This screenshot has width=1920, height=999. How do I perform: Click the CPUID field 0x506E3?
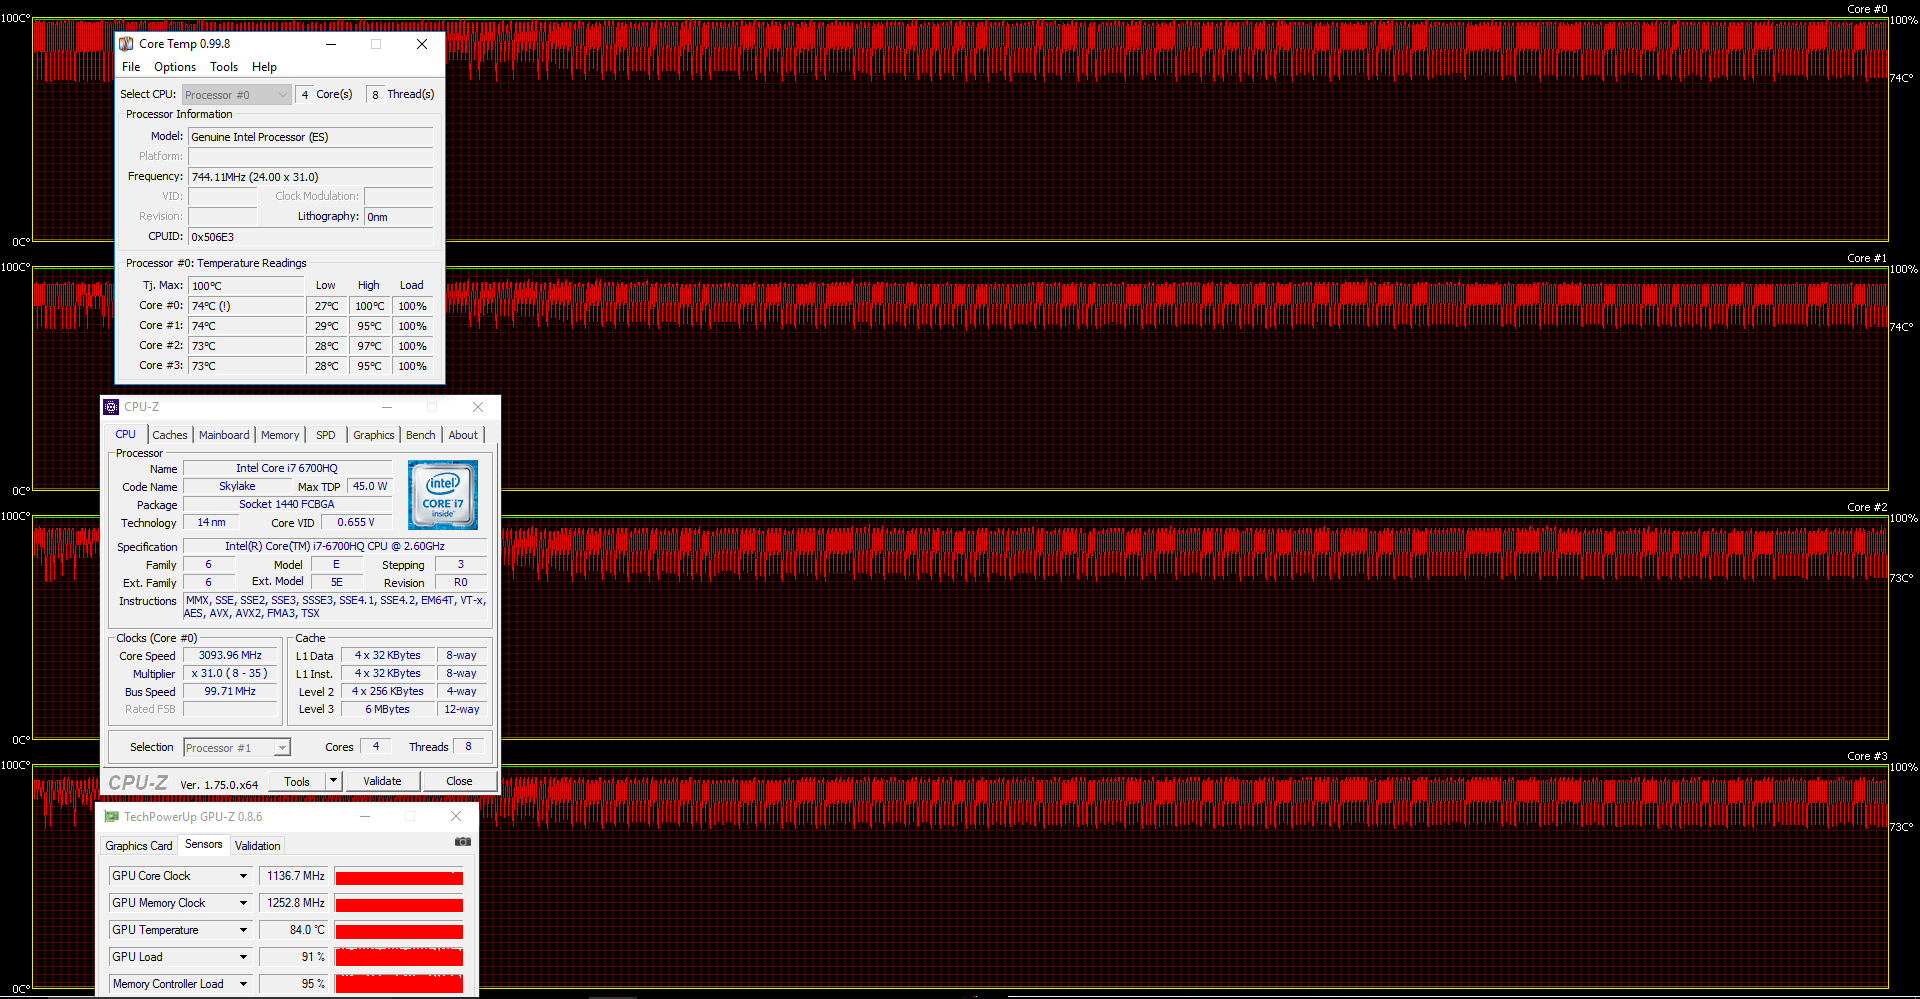tap(311, 237)
